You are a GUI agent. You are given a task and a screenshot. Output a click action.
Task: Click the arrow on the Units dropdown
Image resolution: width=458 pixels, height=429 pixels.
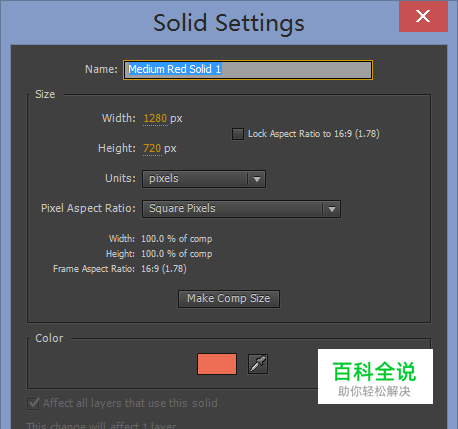257,179
